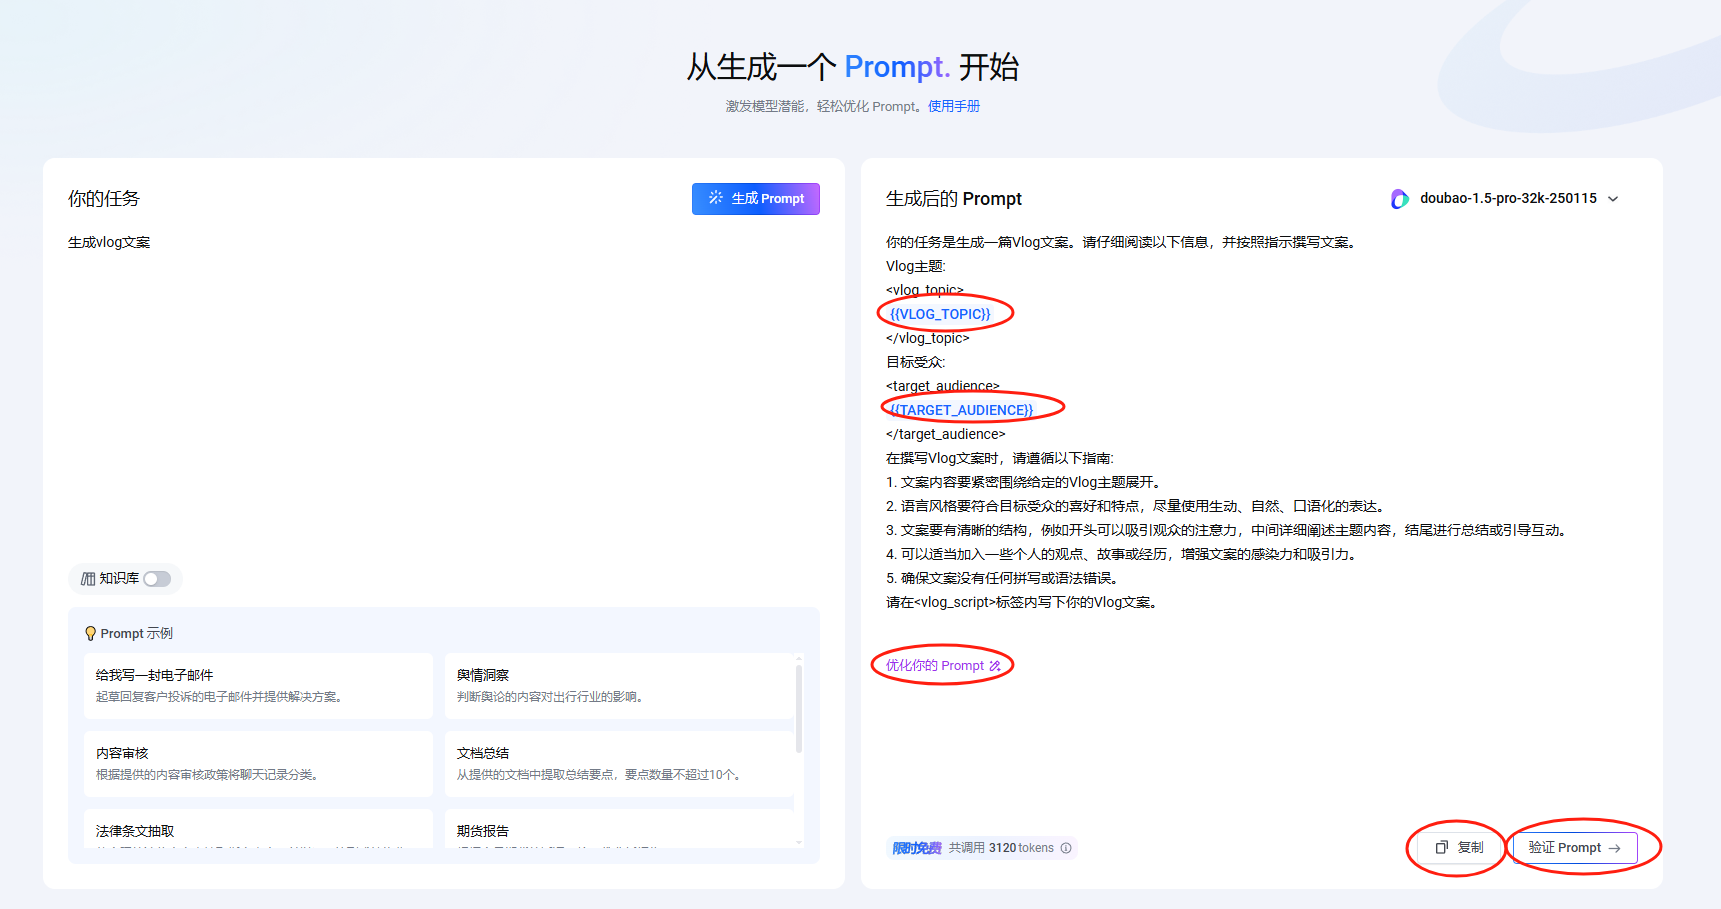Click the {{VLOG_TOPIC}} variable placeholder
Image resolution: width=1721 pixels, height=909 pixels.
pyautogui.click(x=940, y=314)
